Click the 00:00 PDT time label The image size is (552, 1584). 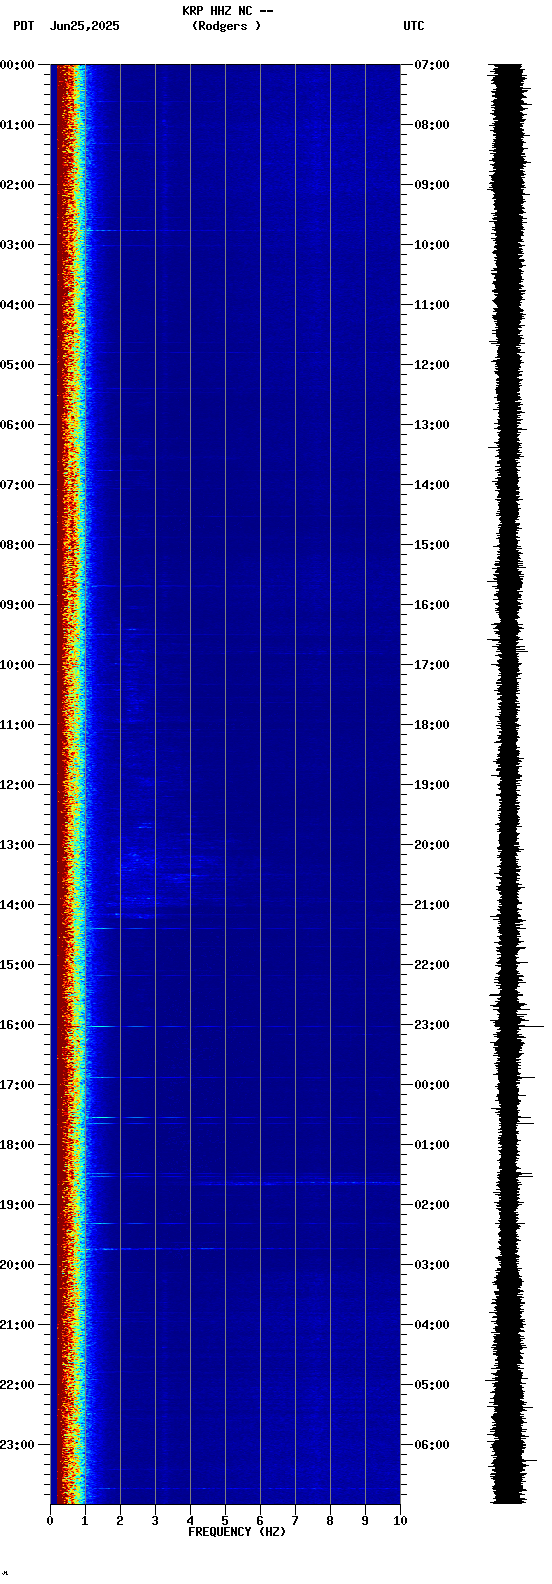pos(17,65)
